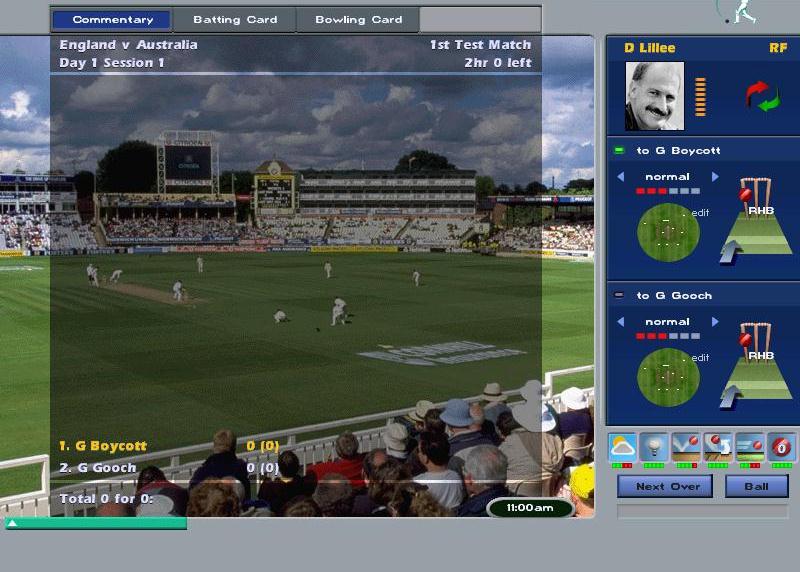Switch to the Batting Card tab
Viewport: 800px width, 572px height.
point(234,20)
